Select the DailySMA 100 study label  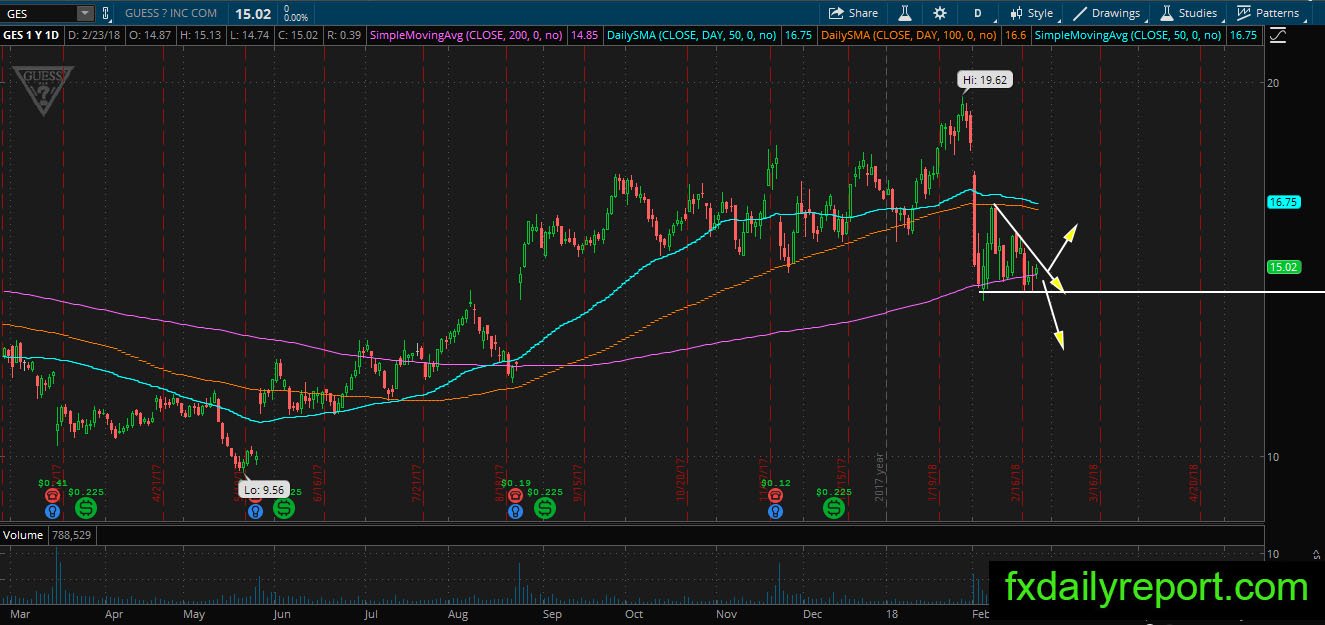[x=908, y=35]
